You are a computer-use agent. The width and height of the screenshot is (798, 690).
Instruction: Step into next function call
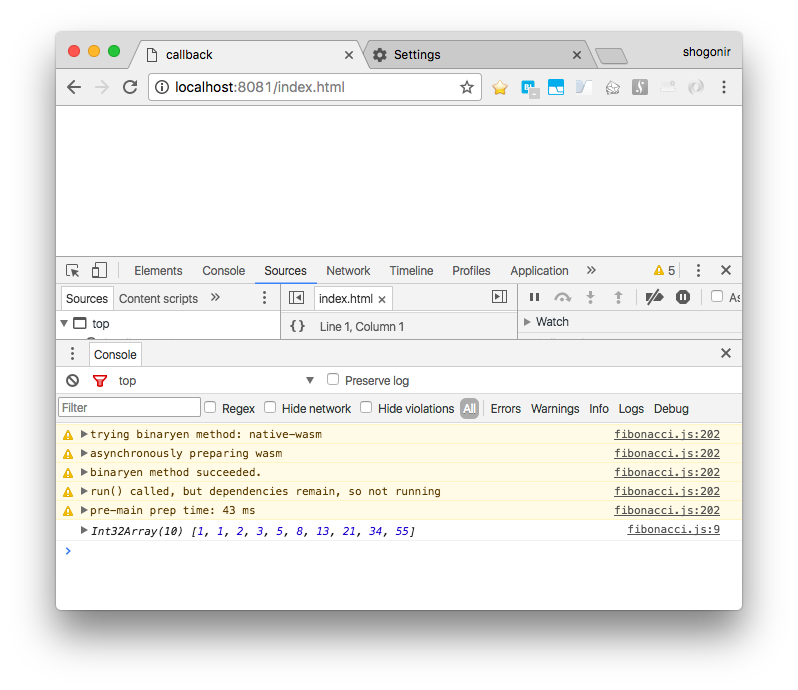pyautogui.click(x=590, y=297)
